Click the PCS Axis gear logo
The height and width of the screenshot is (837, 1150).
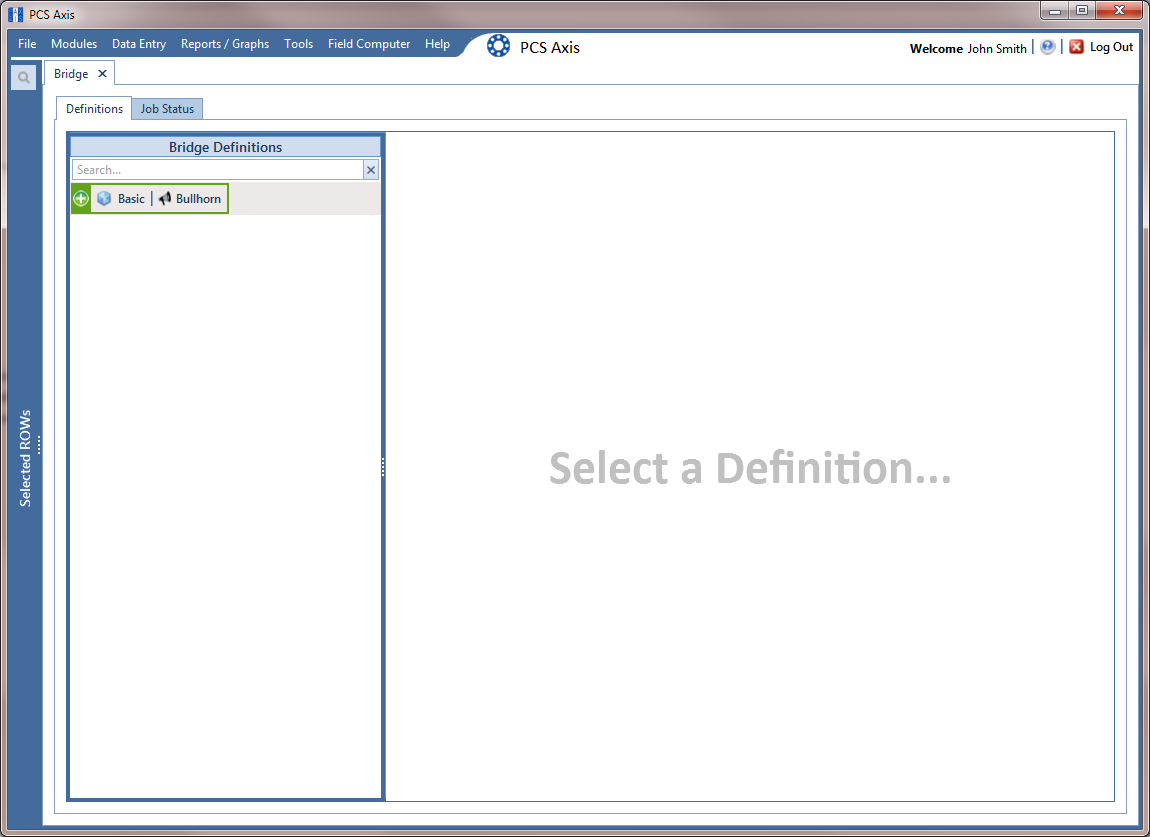[x=498, y=46]
